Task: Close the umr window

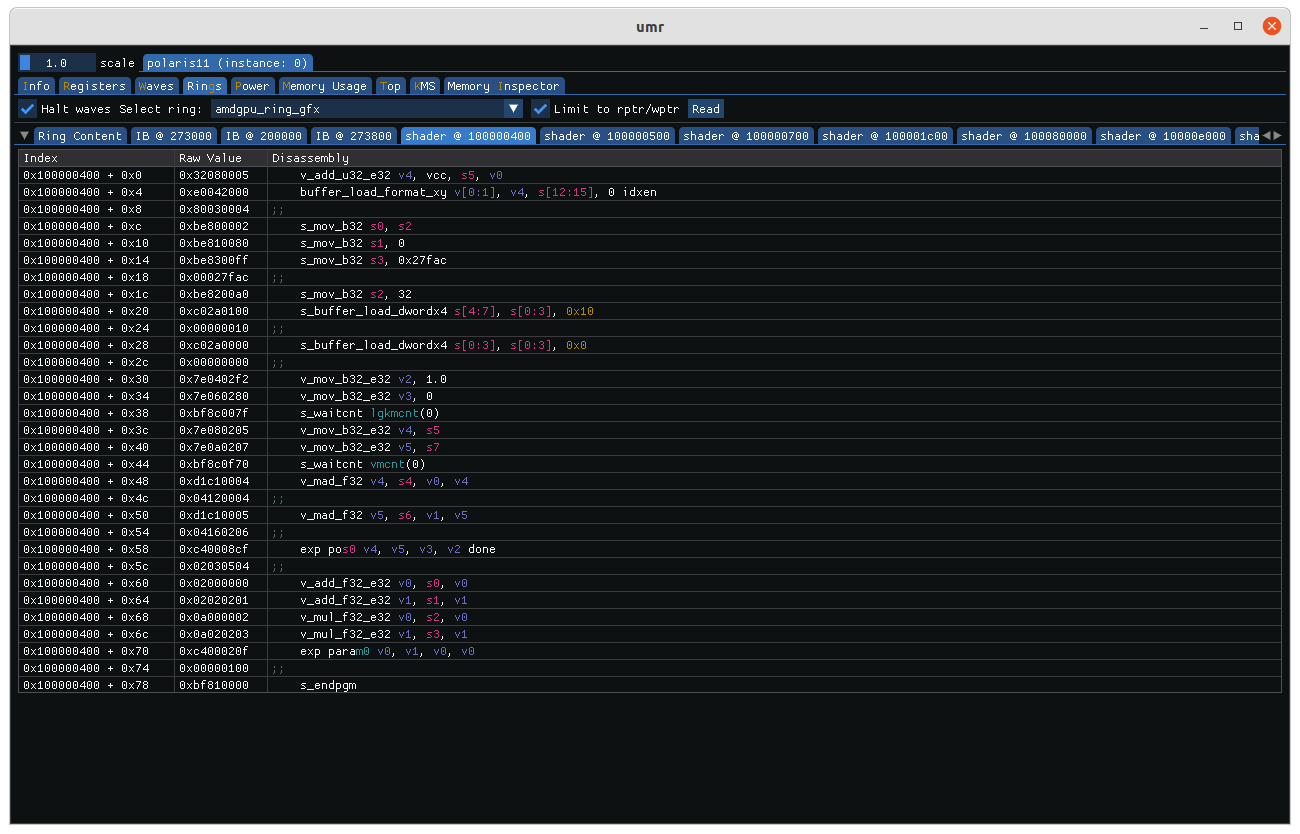Action: pos(1272,26)
